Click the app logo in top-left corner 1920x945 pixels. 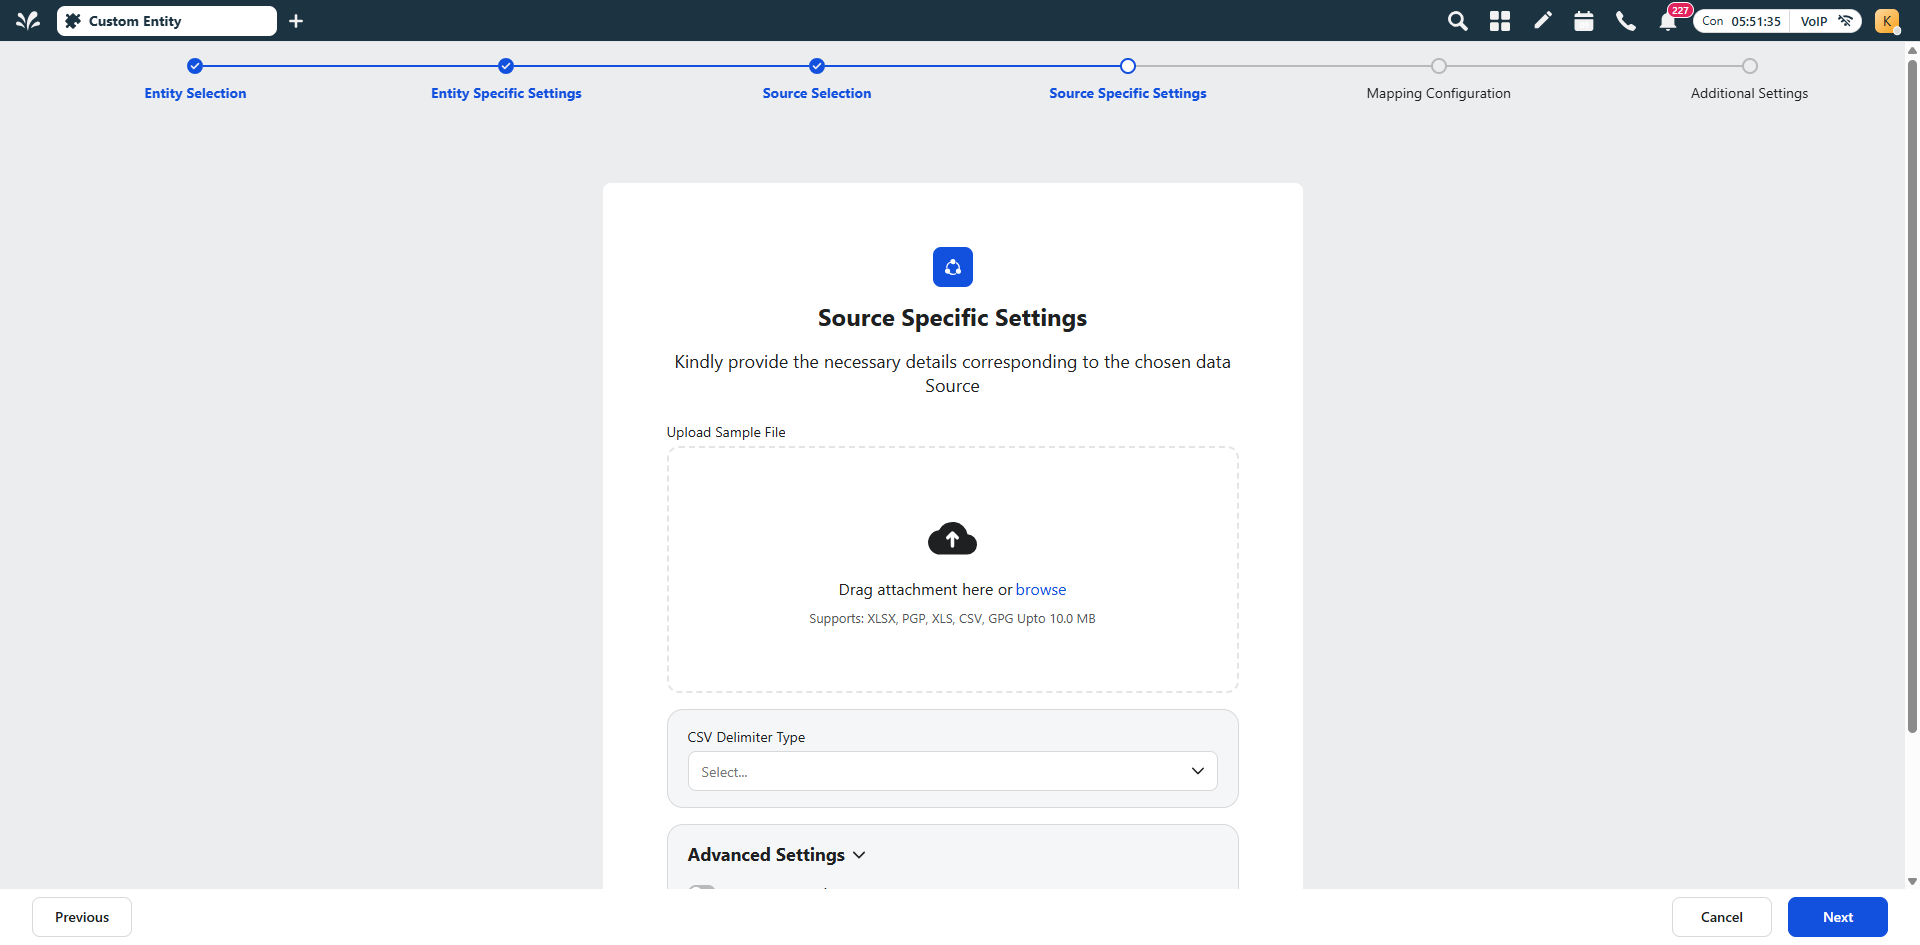pyautogui.click(x=28, y=21)
